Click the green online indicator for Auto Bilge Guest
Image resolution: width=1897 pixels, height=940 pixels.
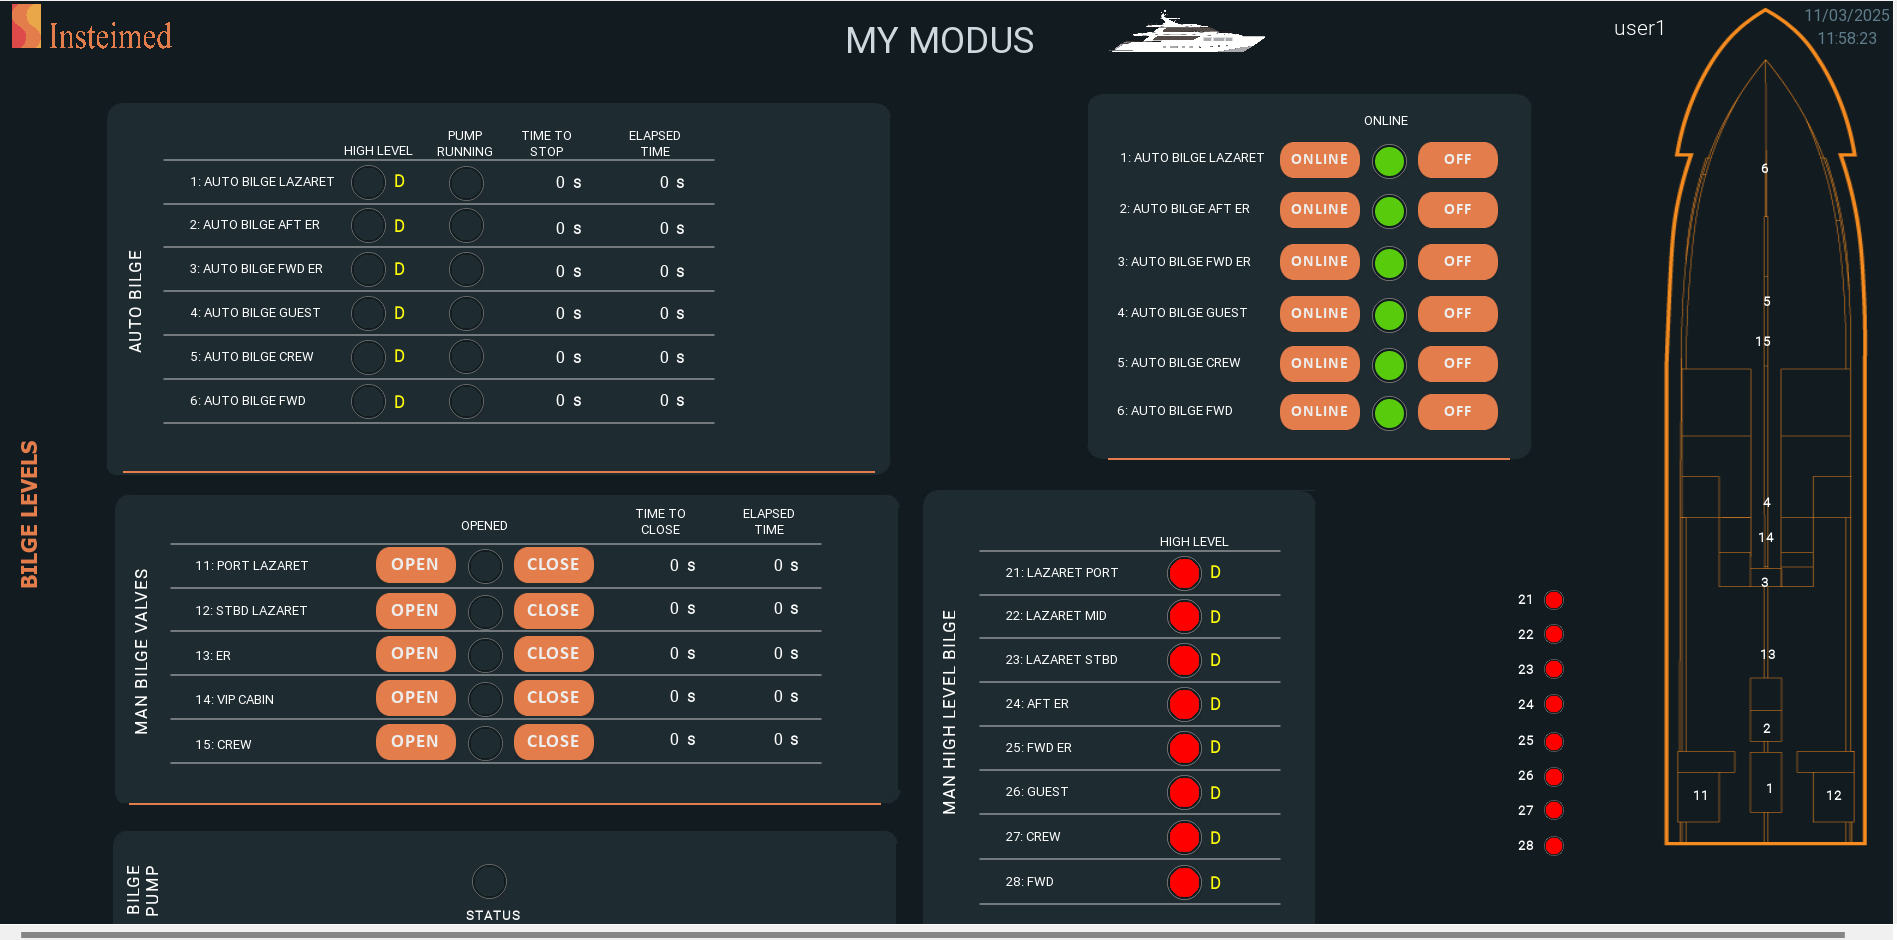point(1389,315)
